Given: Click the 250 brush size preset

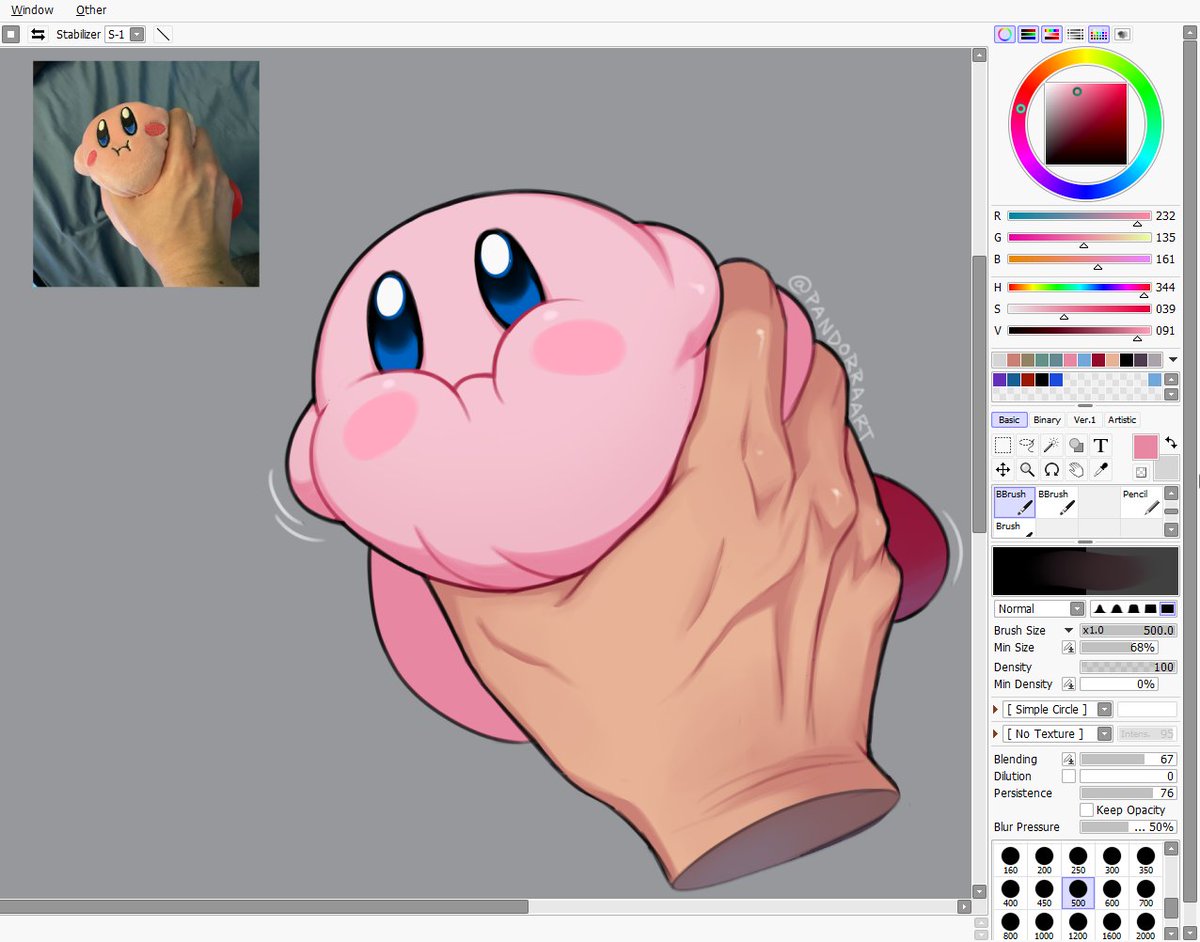Looking at the screenshot, I should [x=1077, y=857].
